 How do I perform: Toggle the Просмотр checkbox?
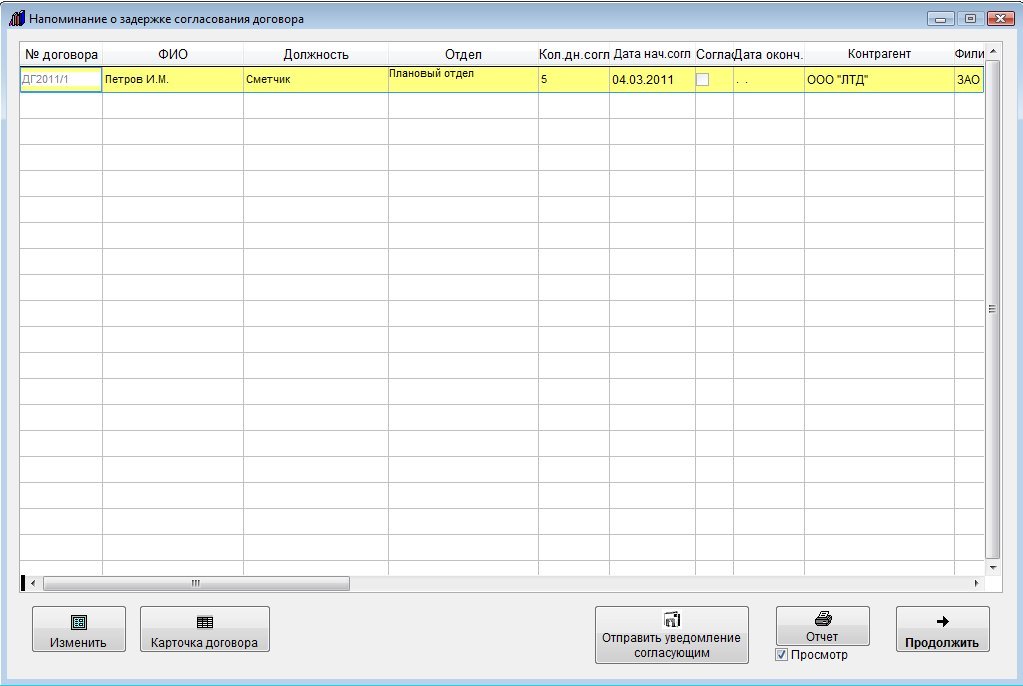(x=782, y=655)
